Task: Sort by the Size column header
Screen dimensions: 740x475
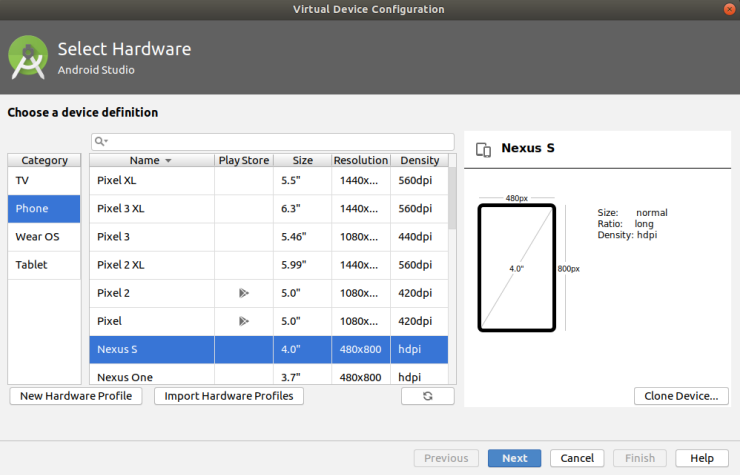Action: tap(303, 161)
